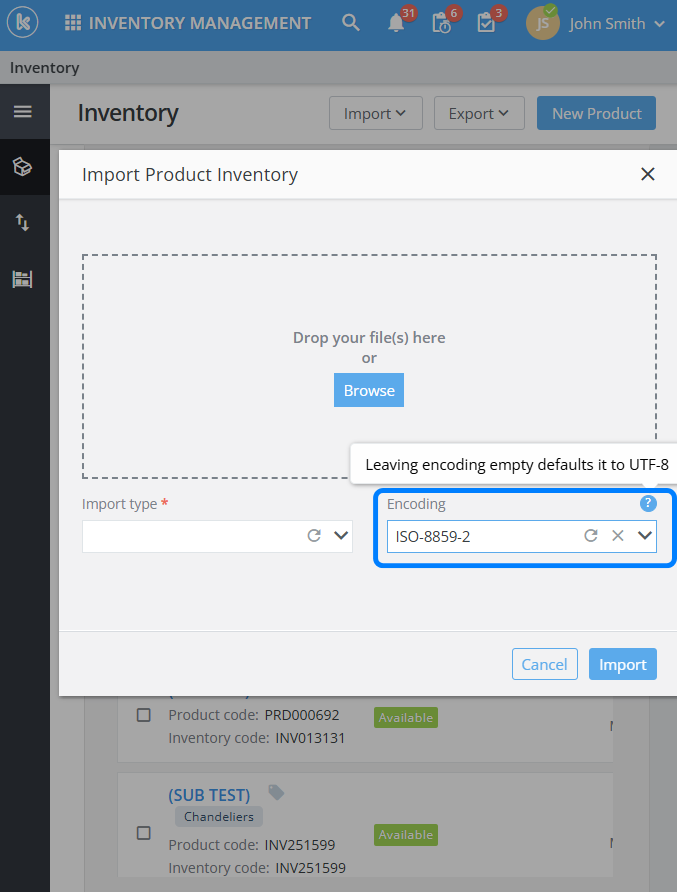
Task: Open the stock movements arrows sidebar icon
Action: coord(22,222)
